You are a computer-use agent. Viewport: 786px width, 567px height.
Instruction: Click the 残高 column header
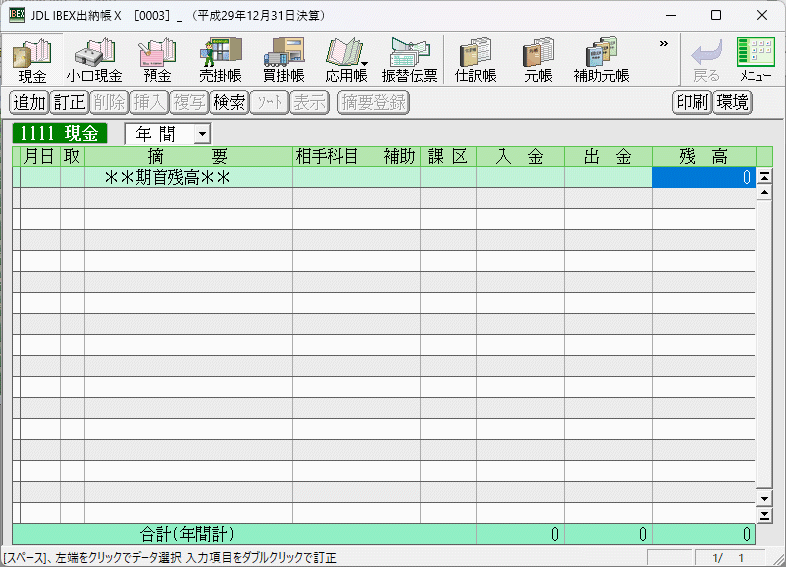[x=704, y=156]
